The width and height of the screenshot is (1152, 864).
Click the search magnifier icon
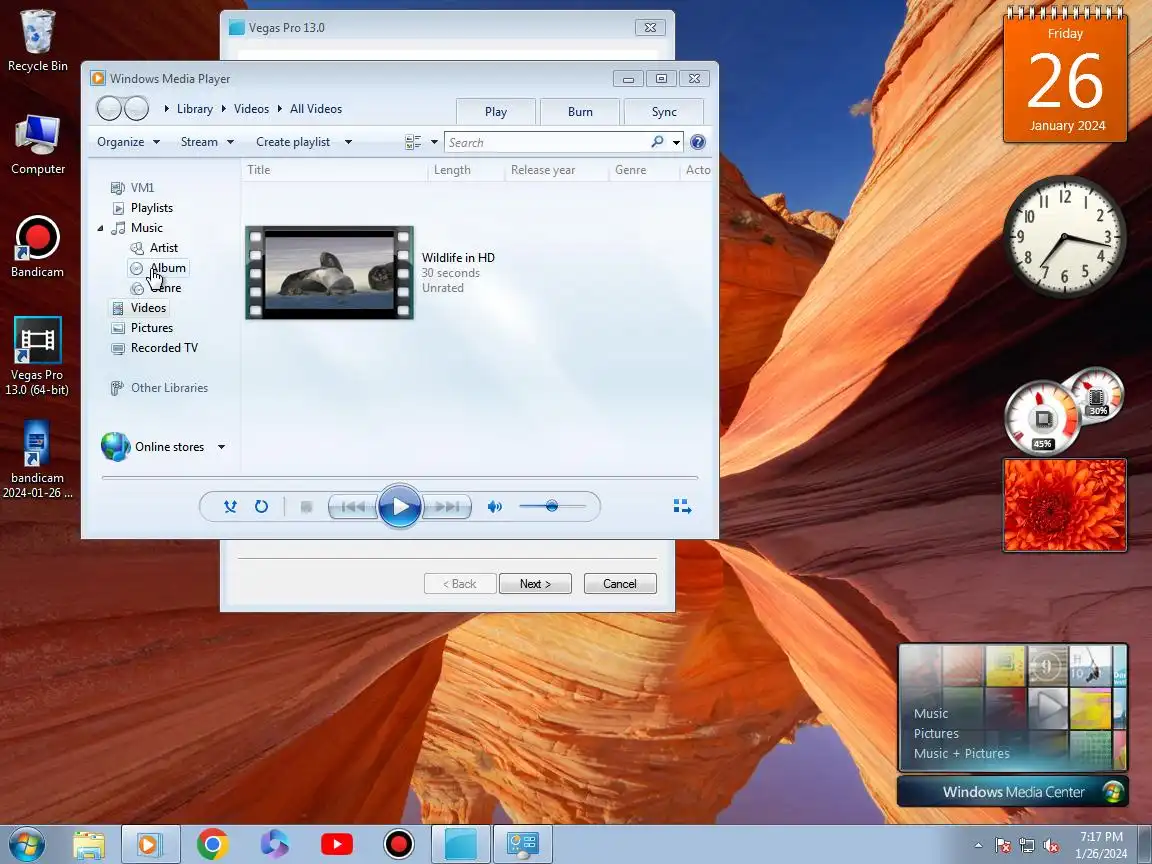point(658,142)
